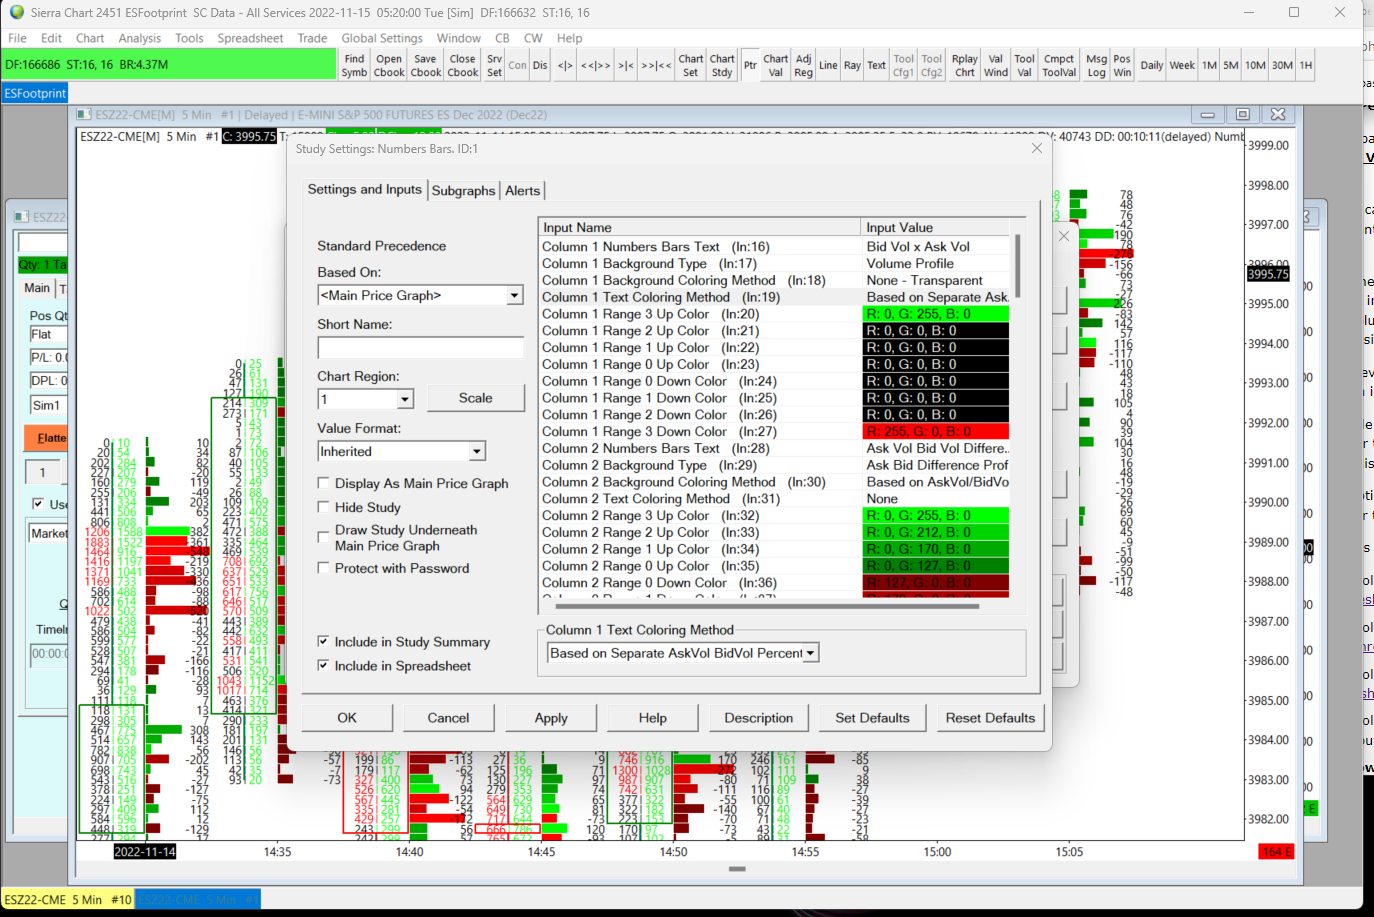Viewport: 1374px width, 917px height.
Task: Check Display As Main Price Graph
Action: coord(324,483)
